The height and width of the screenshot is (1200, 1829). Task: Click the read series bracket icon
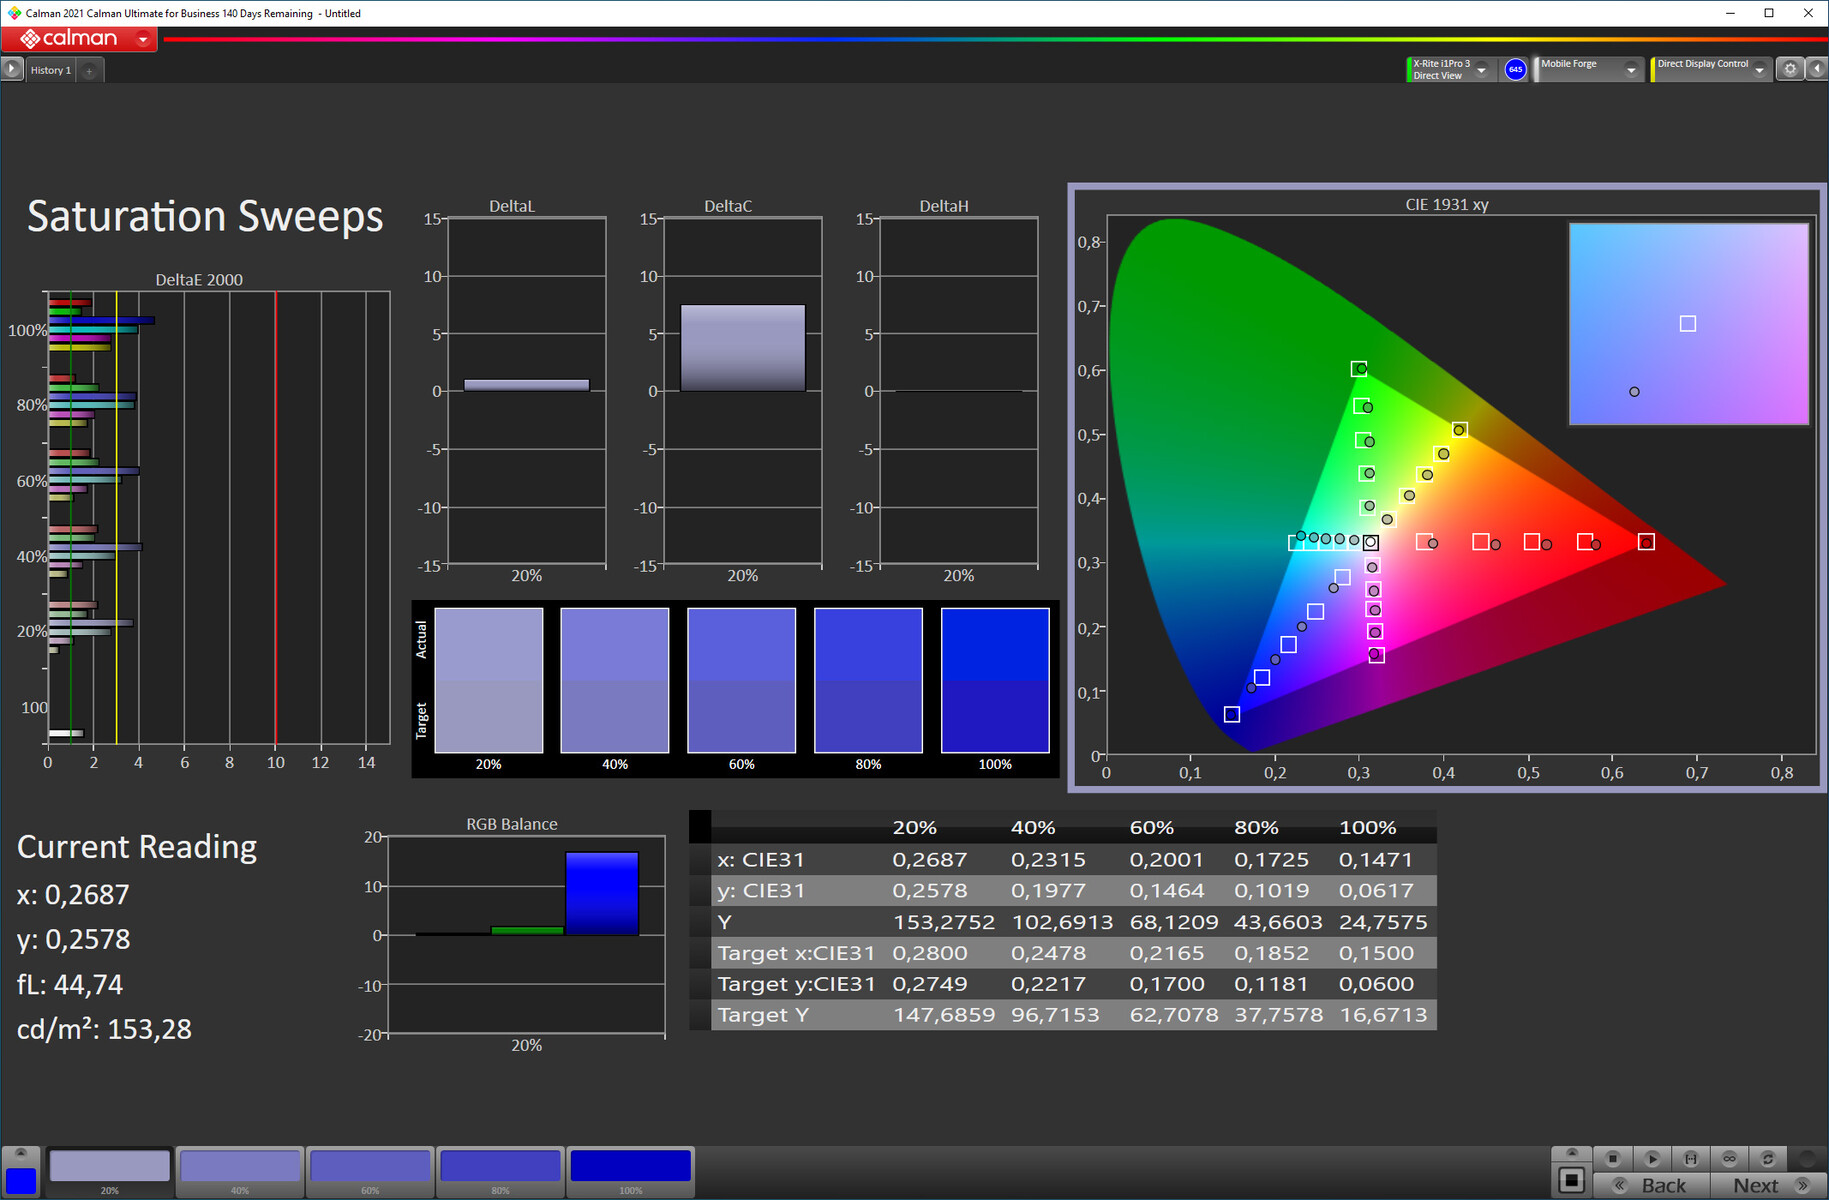[x=1690, y=1158]
